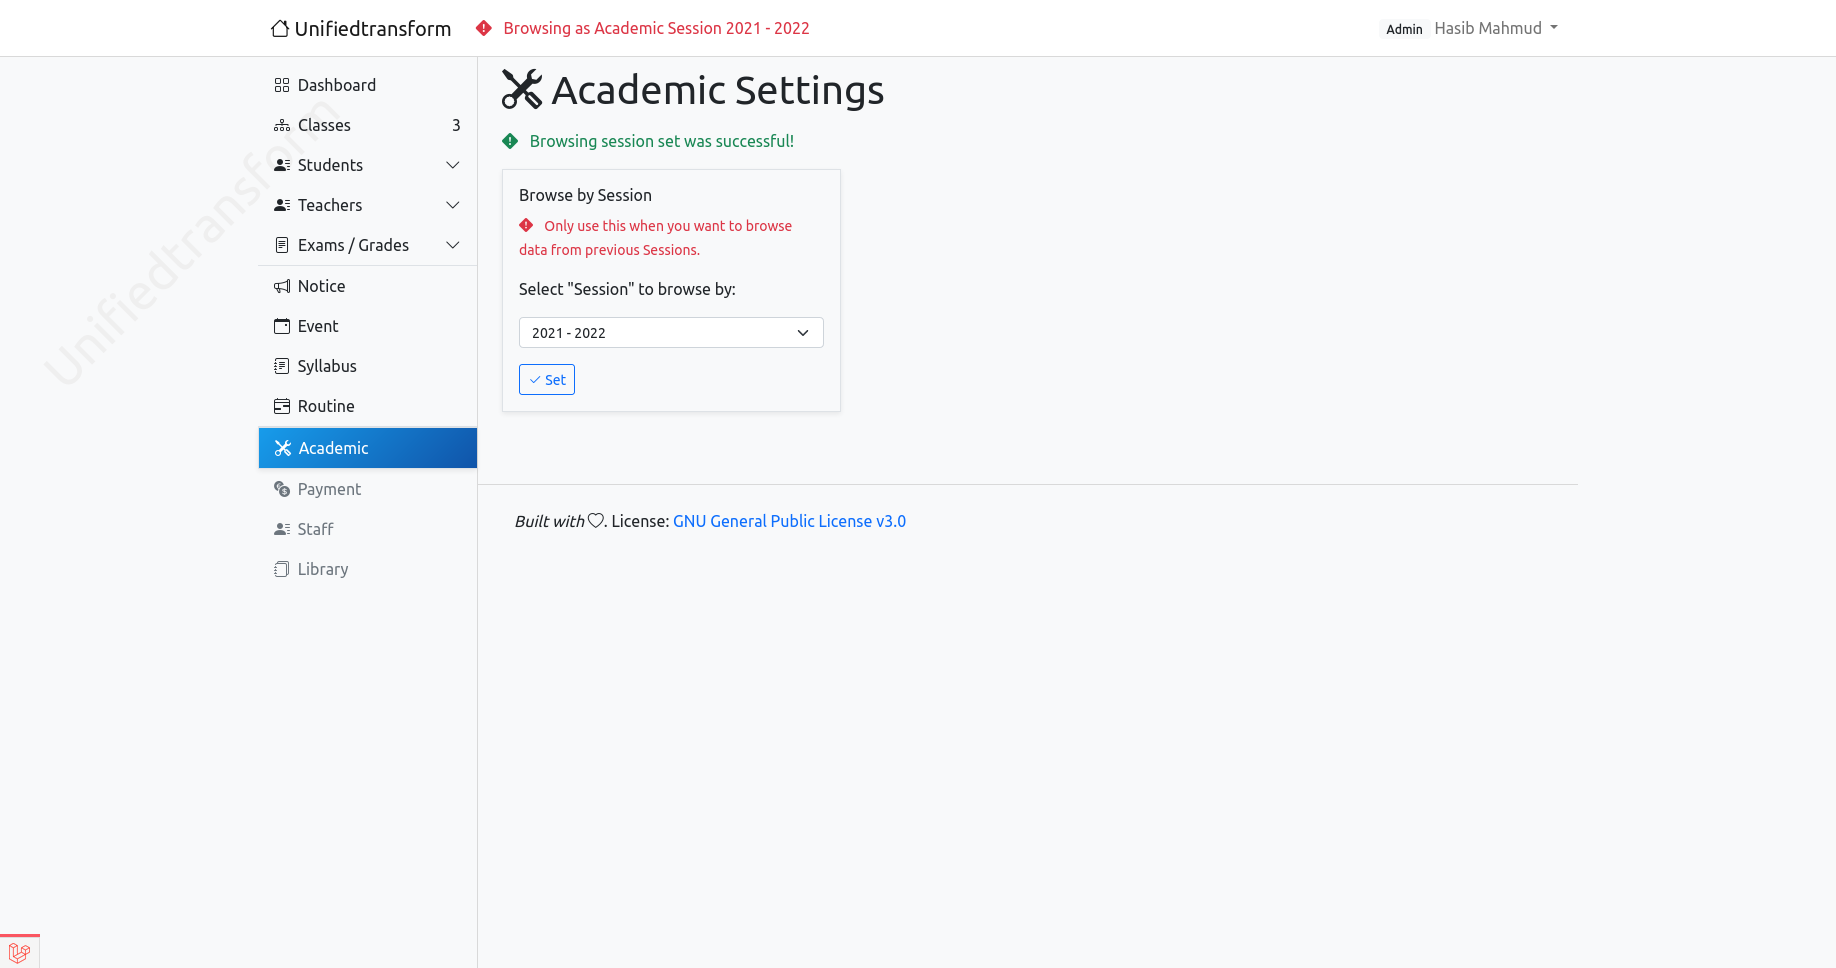The height and width of the screenshot is (968, 1836).
Task: Click the Library book icon
Action: tap(282, 569)
